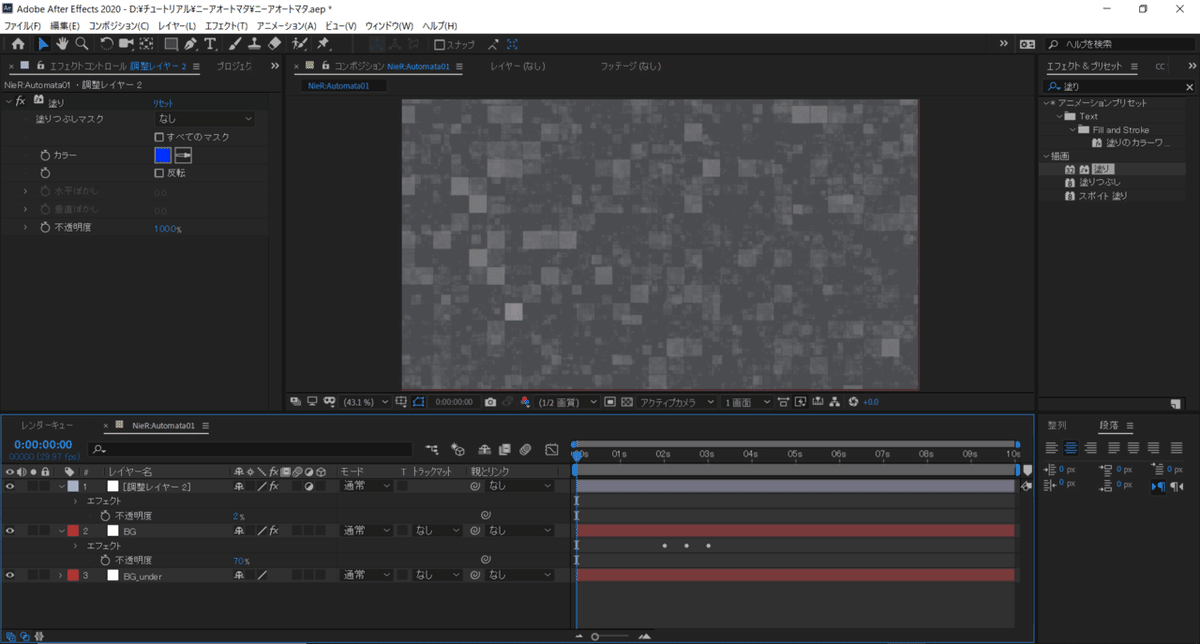Toggle adjustment layer switch on 調整レイヤー 2
Viewport: 1200px width, 644px height.
(x=308, y=486)
